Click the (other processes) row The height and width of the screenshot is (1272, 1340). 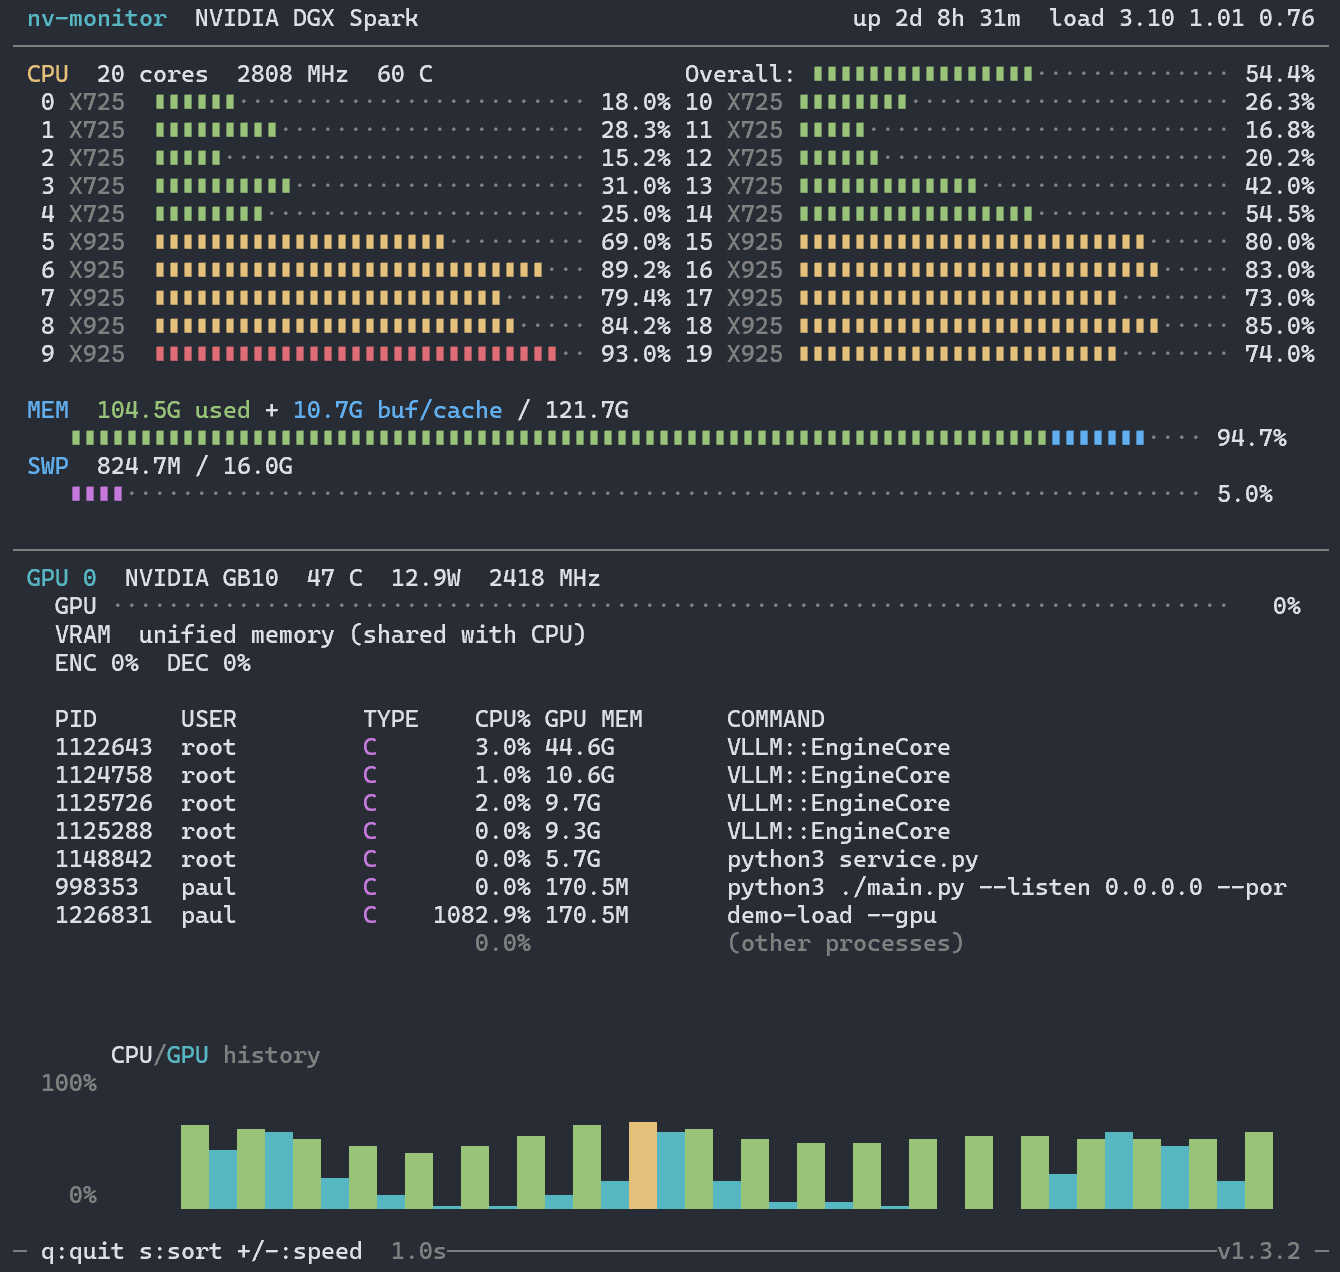845,943
